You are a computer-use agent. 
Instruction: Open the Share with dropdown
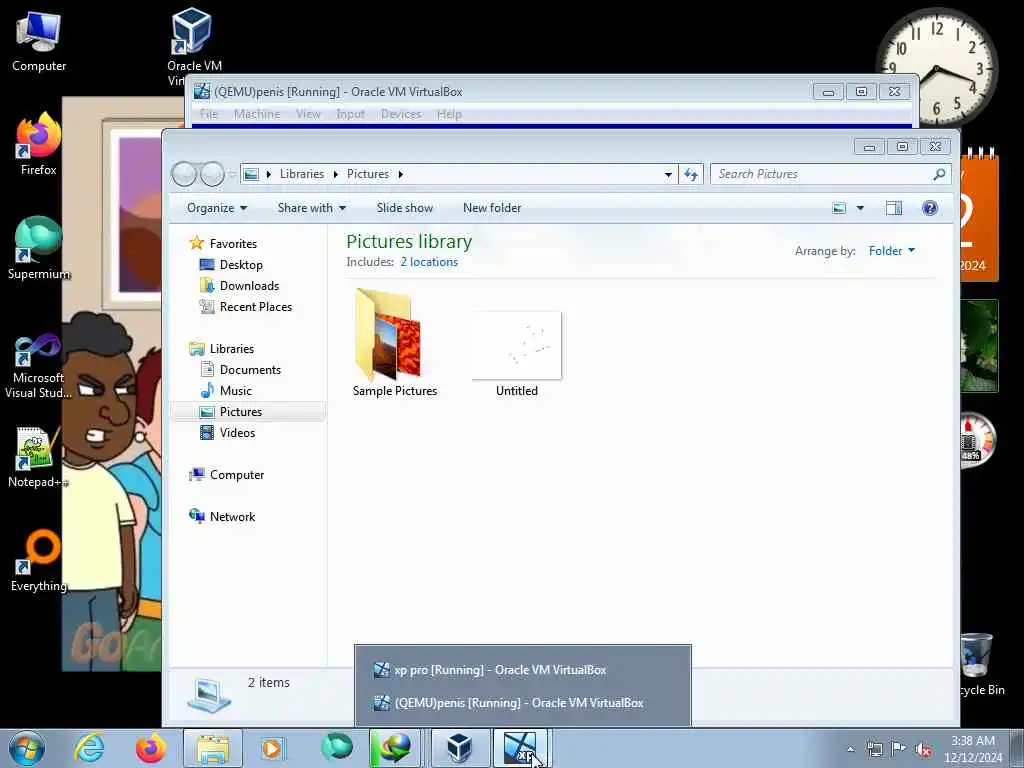click(312, 208)
